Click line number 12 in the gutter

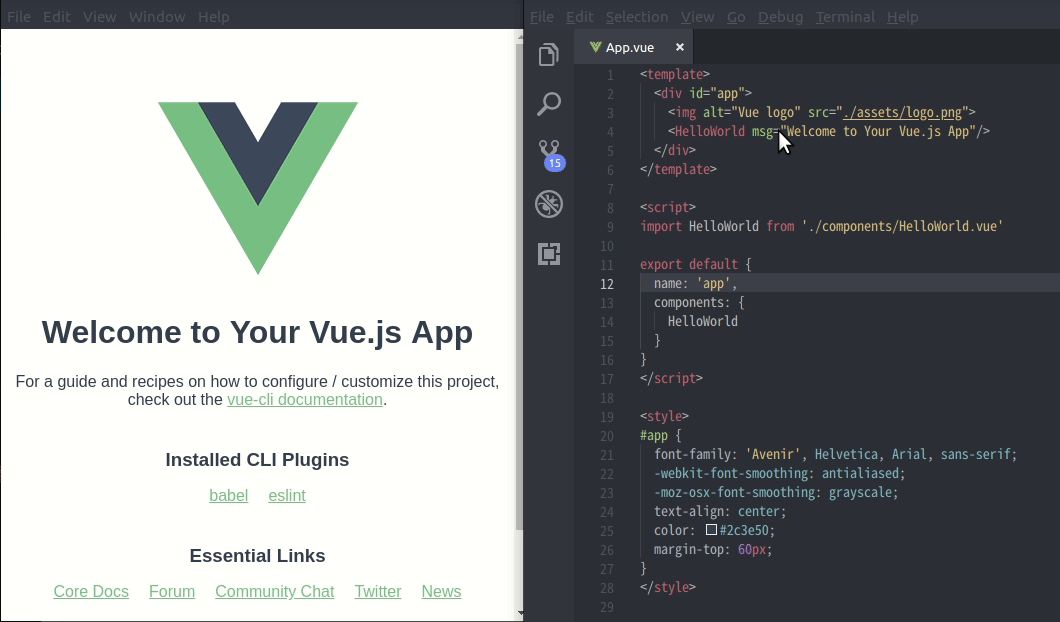[x=606, y=285]
